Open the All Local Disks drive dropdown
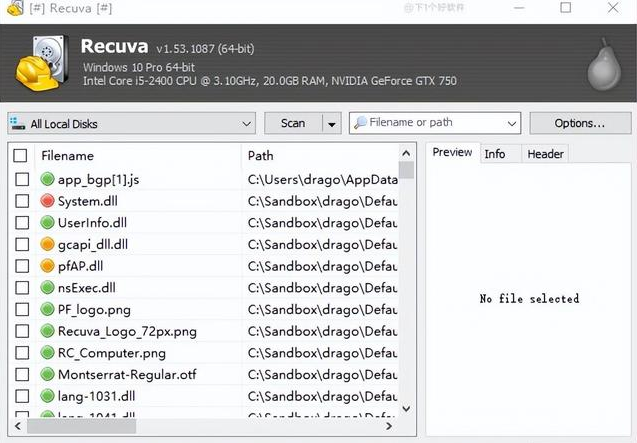This screenshot has width=637, height=443. coord(247,124)
